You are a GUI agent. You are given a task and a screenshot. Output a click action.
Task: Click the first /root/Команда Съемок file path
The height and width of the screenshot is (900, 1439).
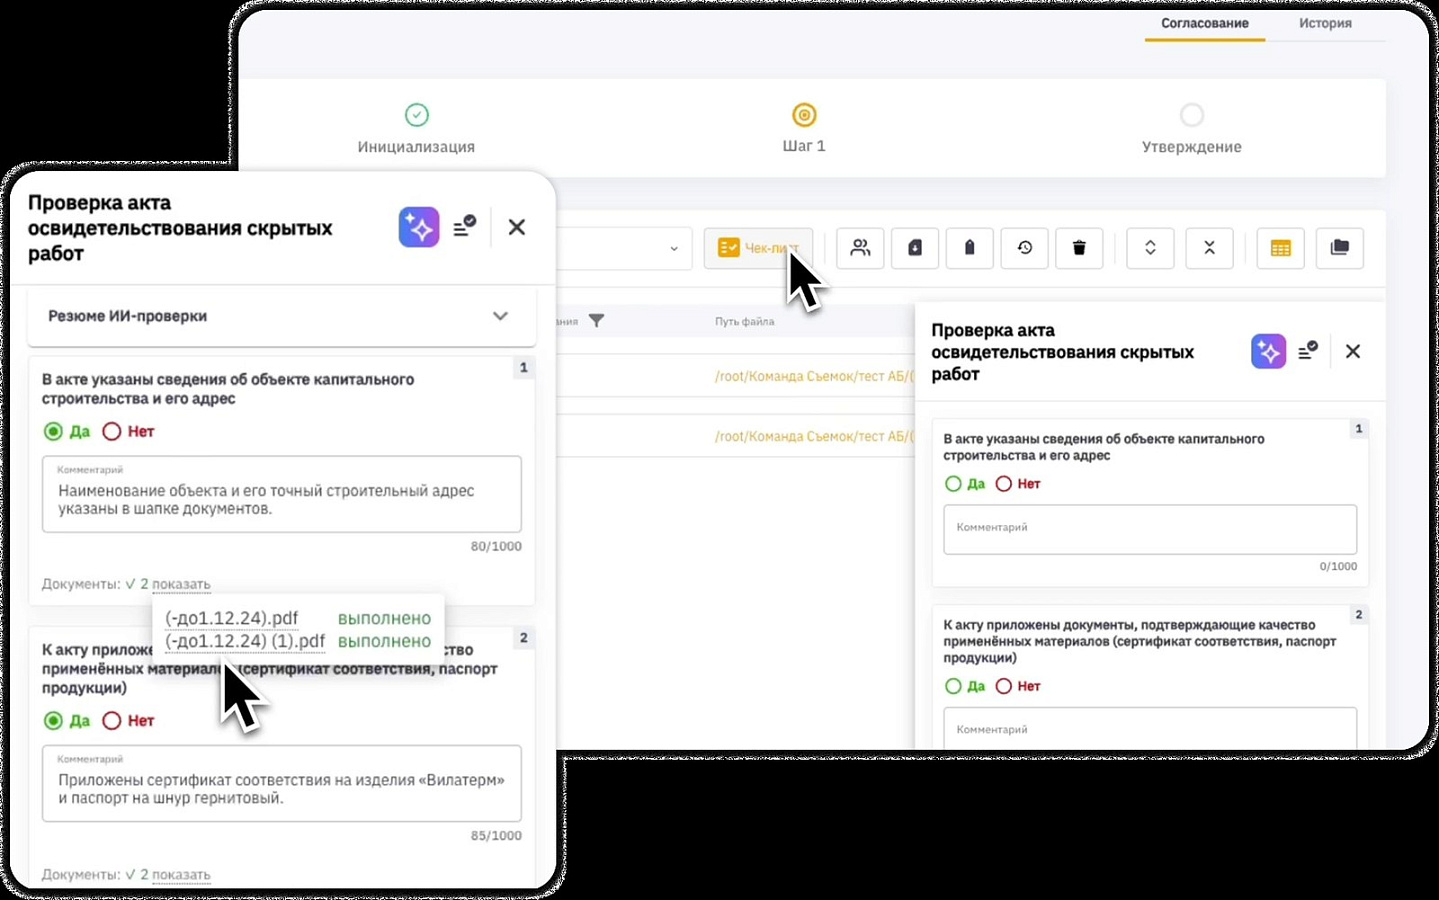(814, 376)
